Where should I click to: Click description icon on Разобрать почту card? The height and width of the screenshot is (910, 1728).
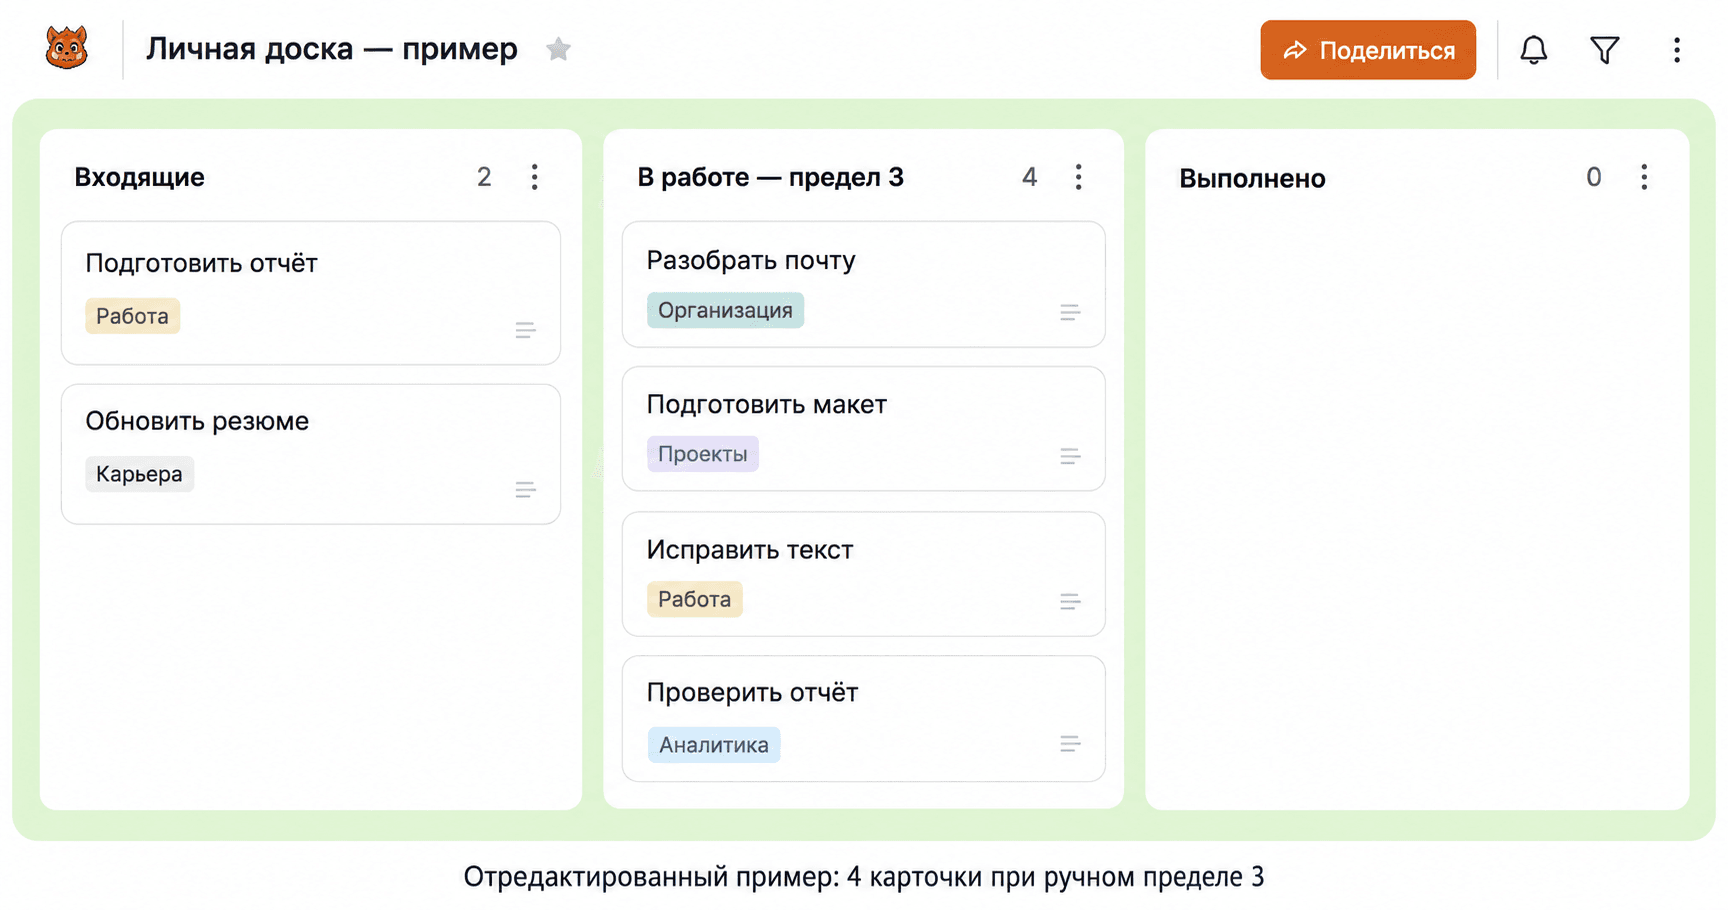1070,312
